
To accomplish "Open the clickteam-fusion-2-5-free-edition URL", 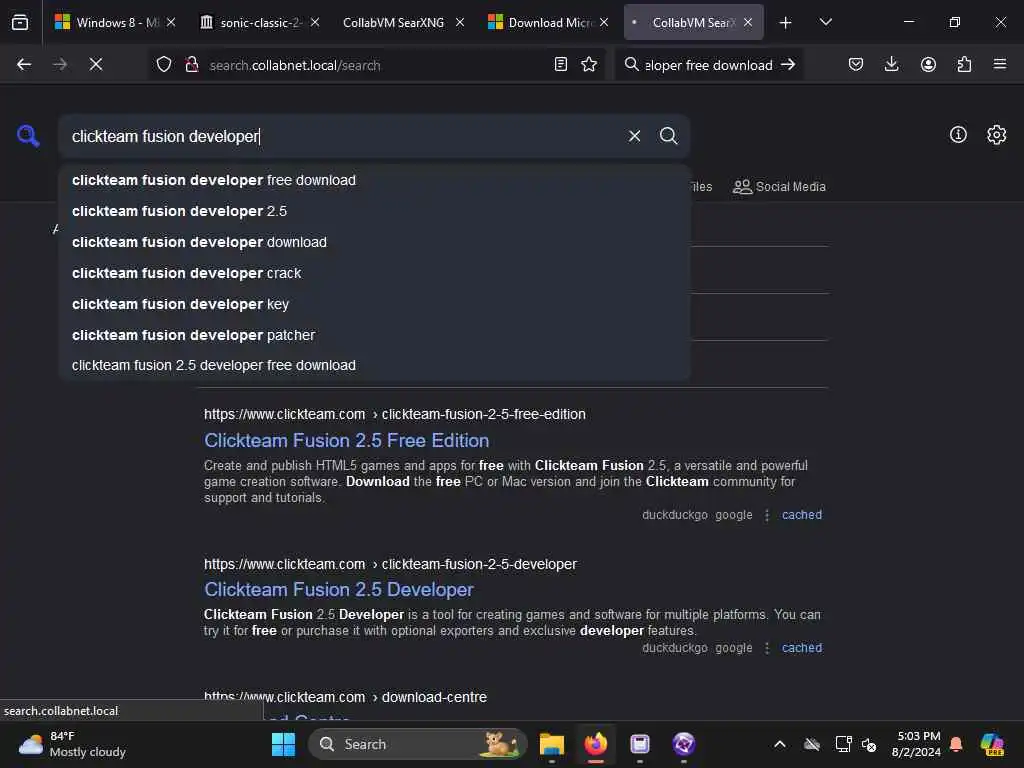I will click(394, 414).
